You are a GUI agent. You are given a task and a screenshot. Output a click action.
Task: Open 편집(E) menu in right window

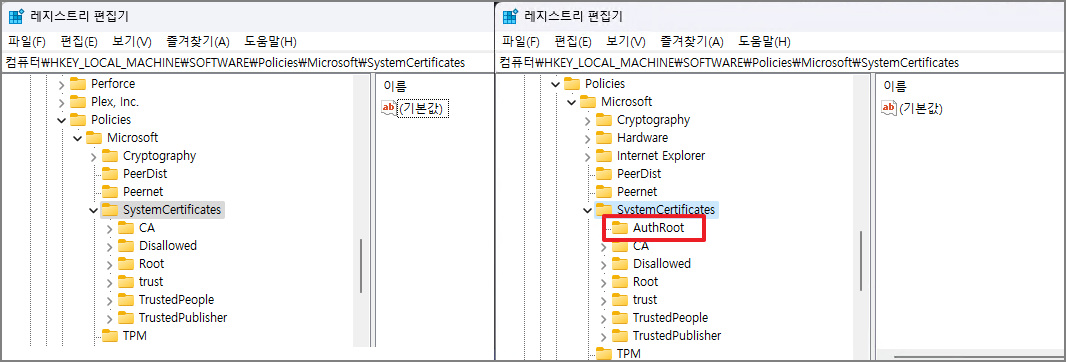click(573, 42)
